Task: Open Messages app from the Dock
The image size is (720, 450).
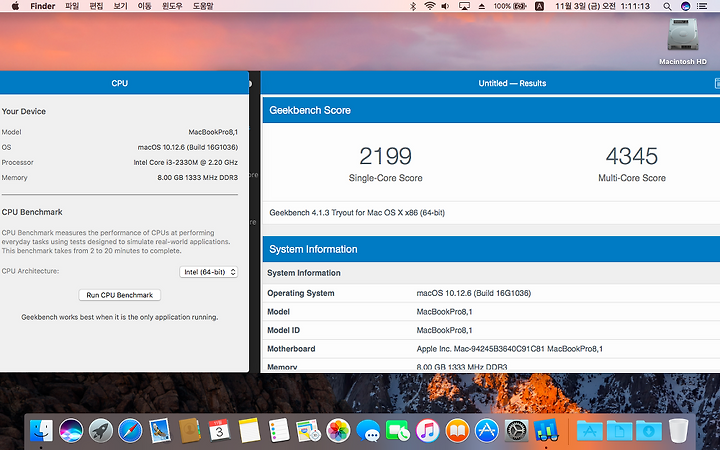Action: (368, 431)
